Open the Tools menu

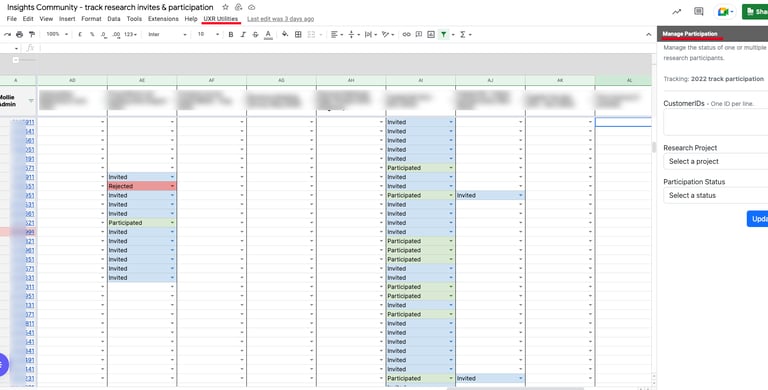point(134,19)
